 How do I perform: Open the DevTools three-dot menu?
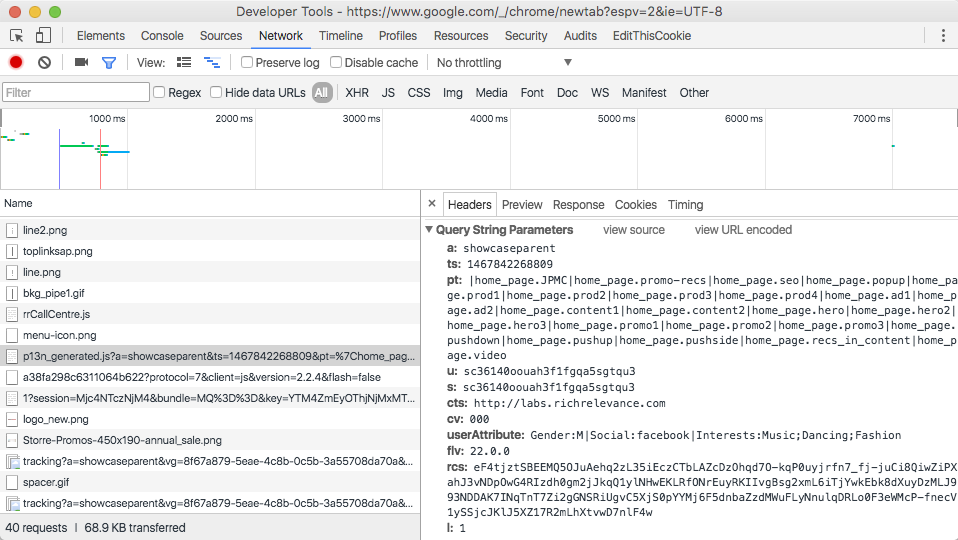[943, 35]
